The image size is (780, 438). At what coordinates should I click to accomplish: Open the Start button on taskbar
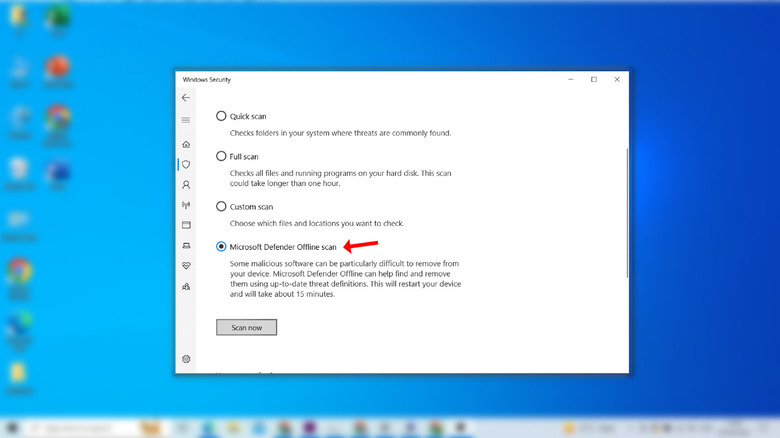[12, 428]
